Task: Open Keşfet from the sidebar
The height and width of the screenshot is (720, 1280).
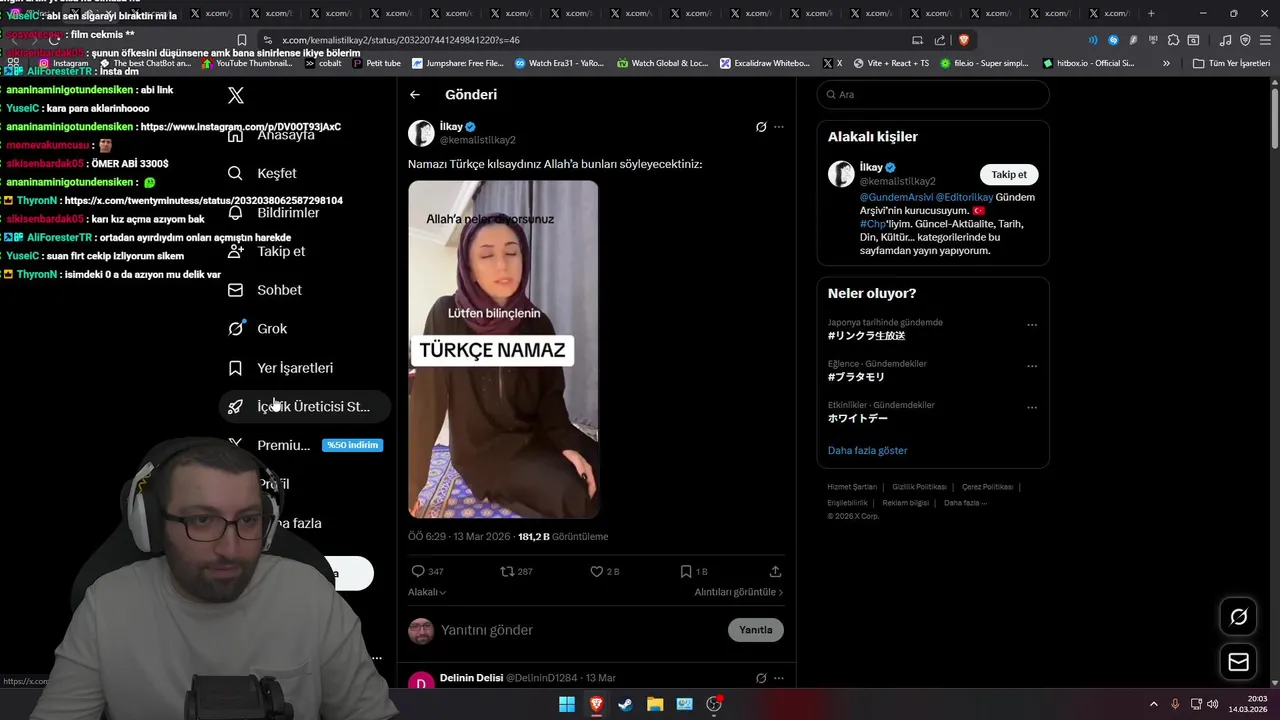Action: (x=263, y=173)
